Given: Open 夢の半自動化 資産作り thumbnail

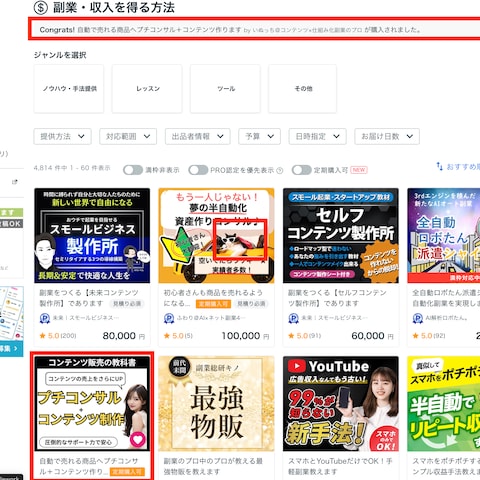Looking at the screenshot, I should point(216,236).
